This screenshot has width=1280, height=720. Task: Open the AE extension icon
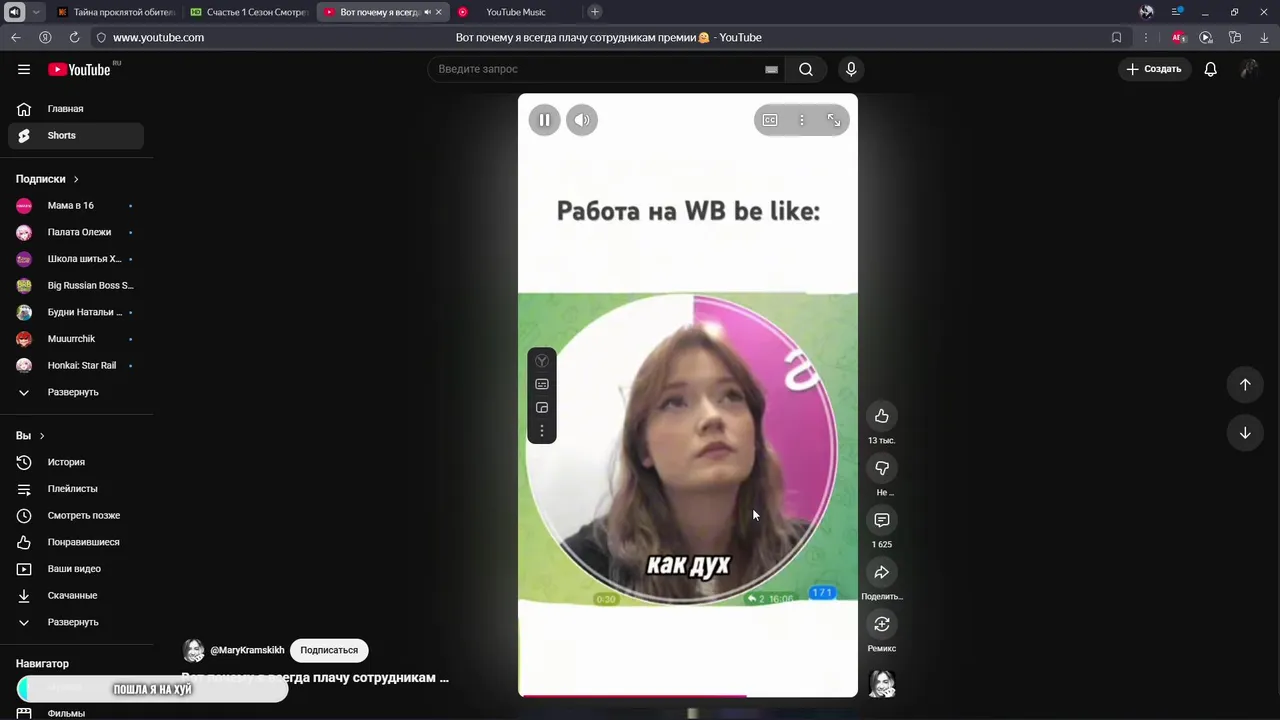click(1179, 37)
